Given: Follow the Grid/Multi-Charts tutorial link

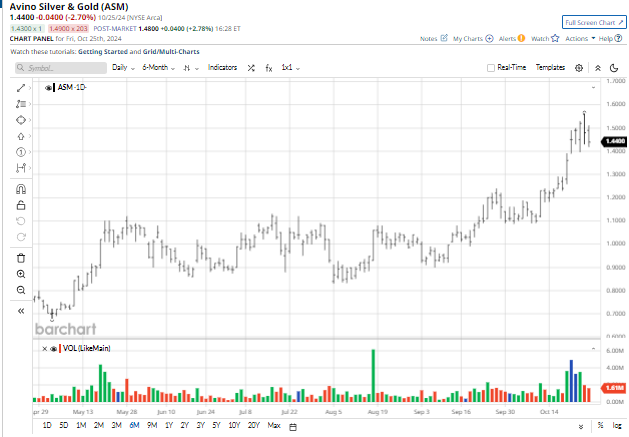Looking at the screenshot, I should pos(171,52).
